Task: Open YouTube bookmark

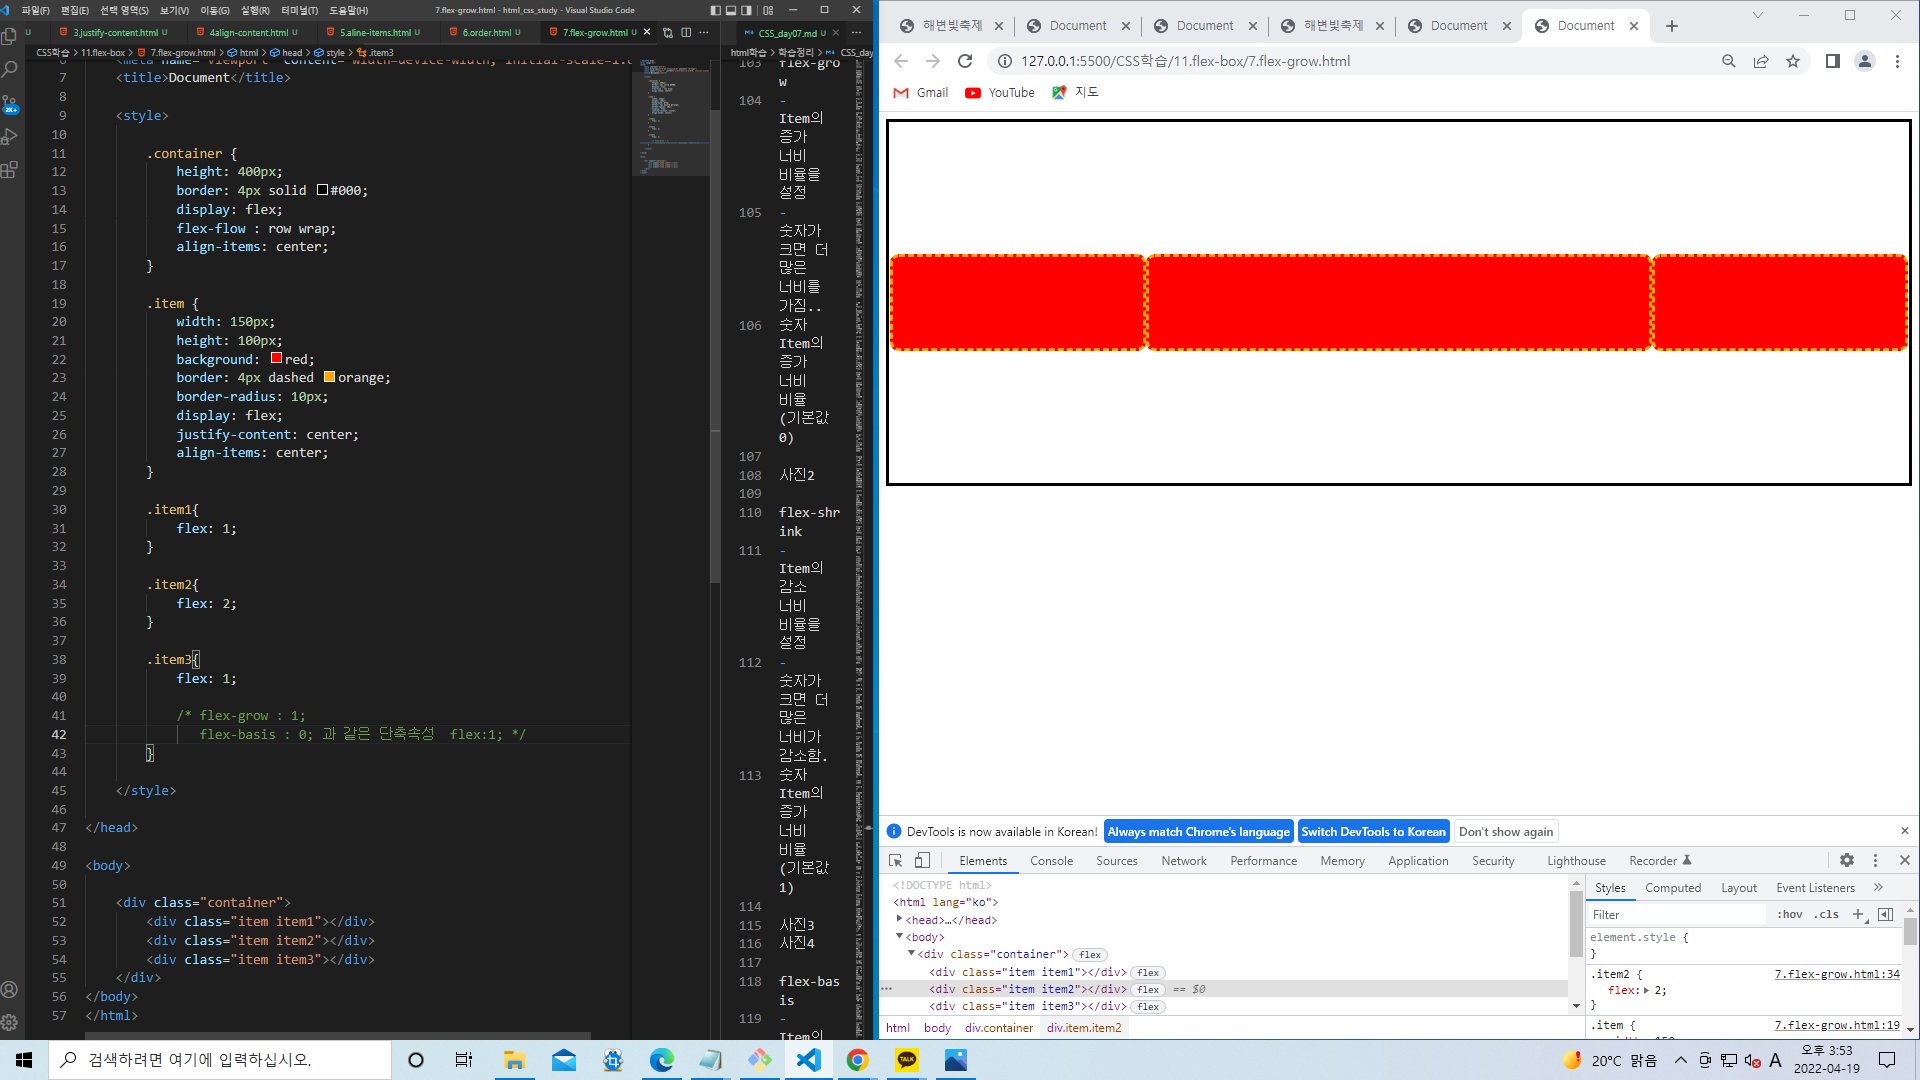Action: click(x=1000, y=92)
